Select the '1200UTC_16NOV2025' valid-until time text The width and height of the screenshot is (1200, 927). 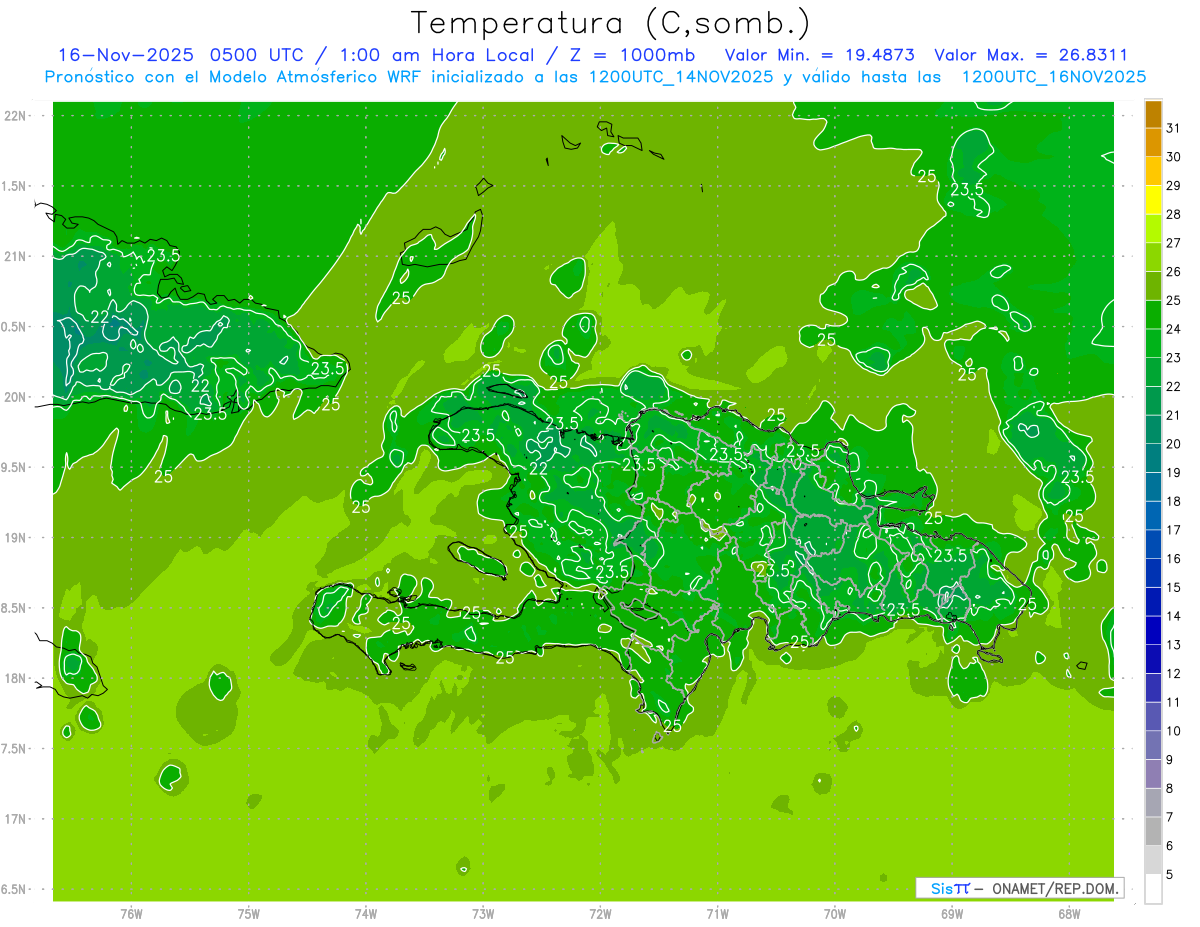pos(1053,77)
